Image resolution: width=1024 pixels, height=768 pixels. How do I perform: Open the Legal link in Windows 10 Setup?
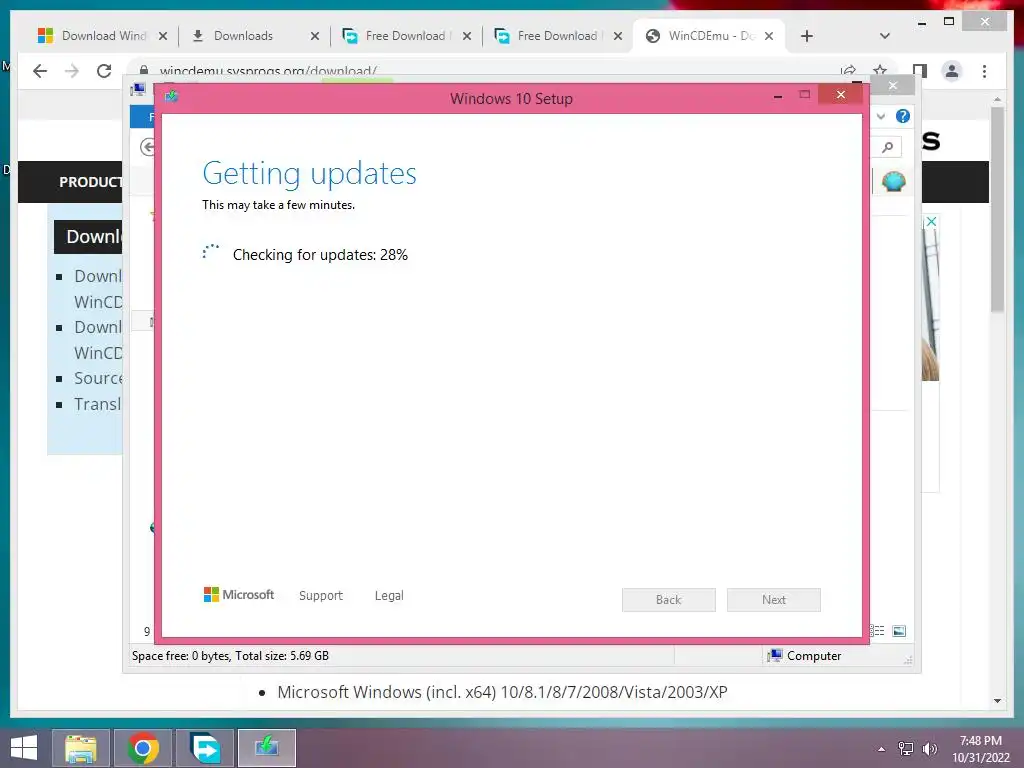coord(389,596)
